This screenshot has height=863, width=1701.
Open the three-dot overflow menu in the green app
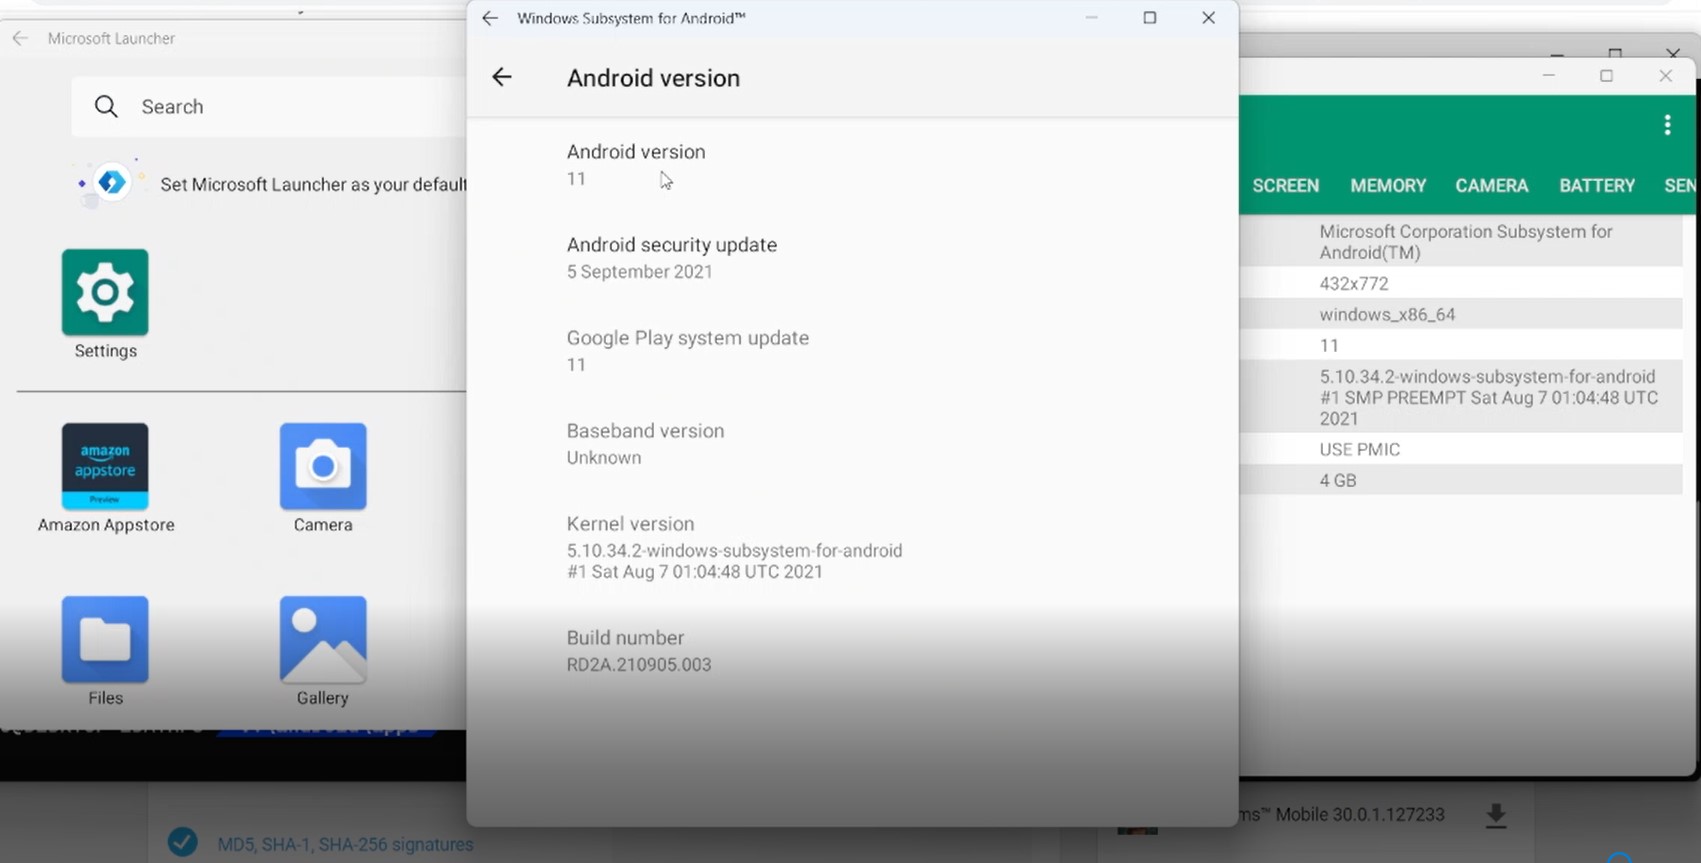[1667, 124]
